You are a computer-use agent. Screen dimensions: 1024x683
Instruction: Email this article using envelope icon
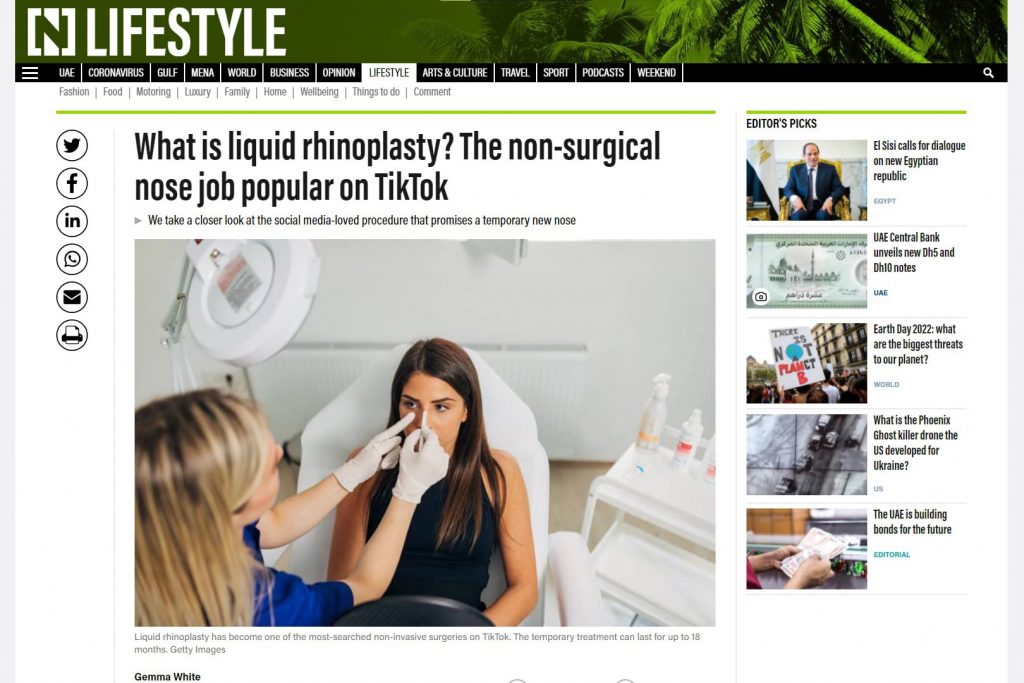point(72,297)
